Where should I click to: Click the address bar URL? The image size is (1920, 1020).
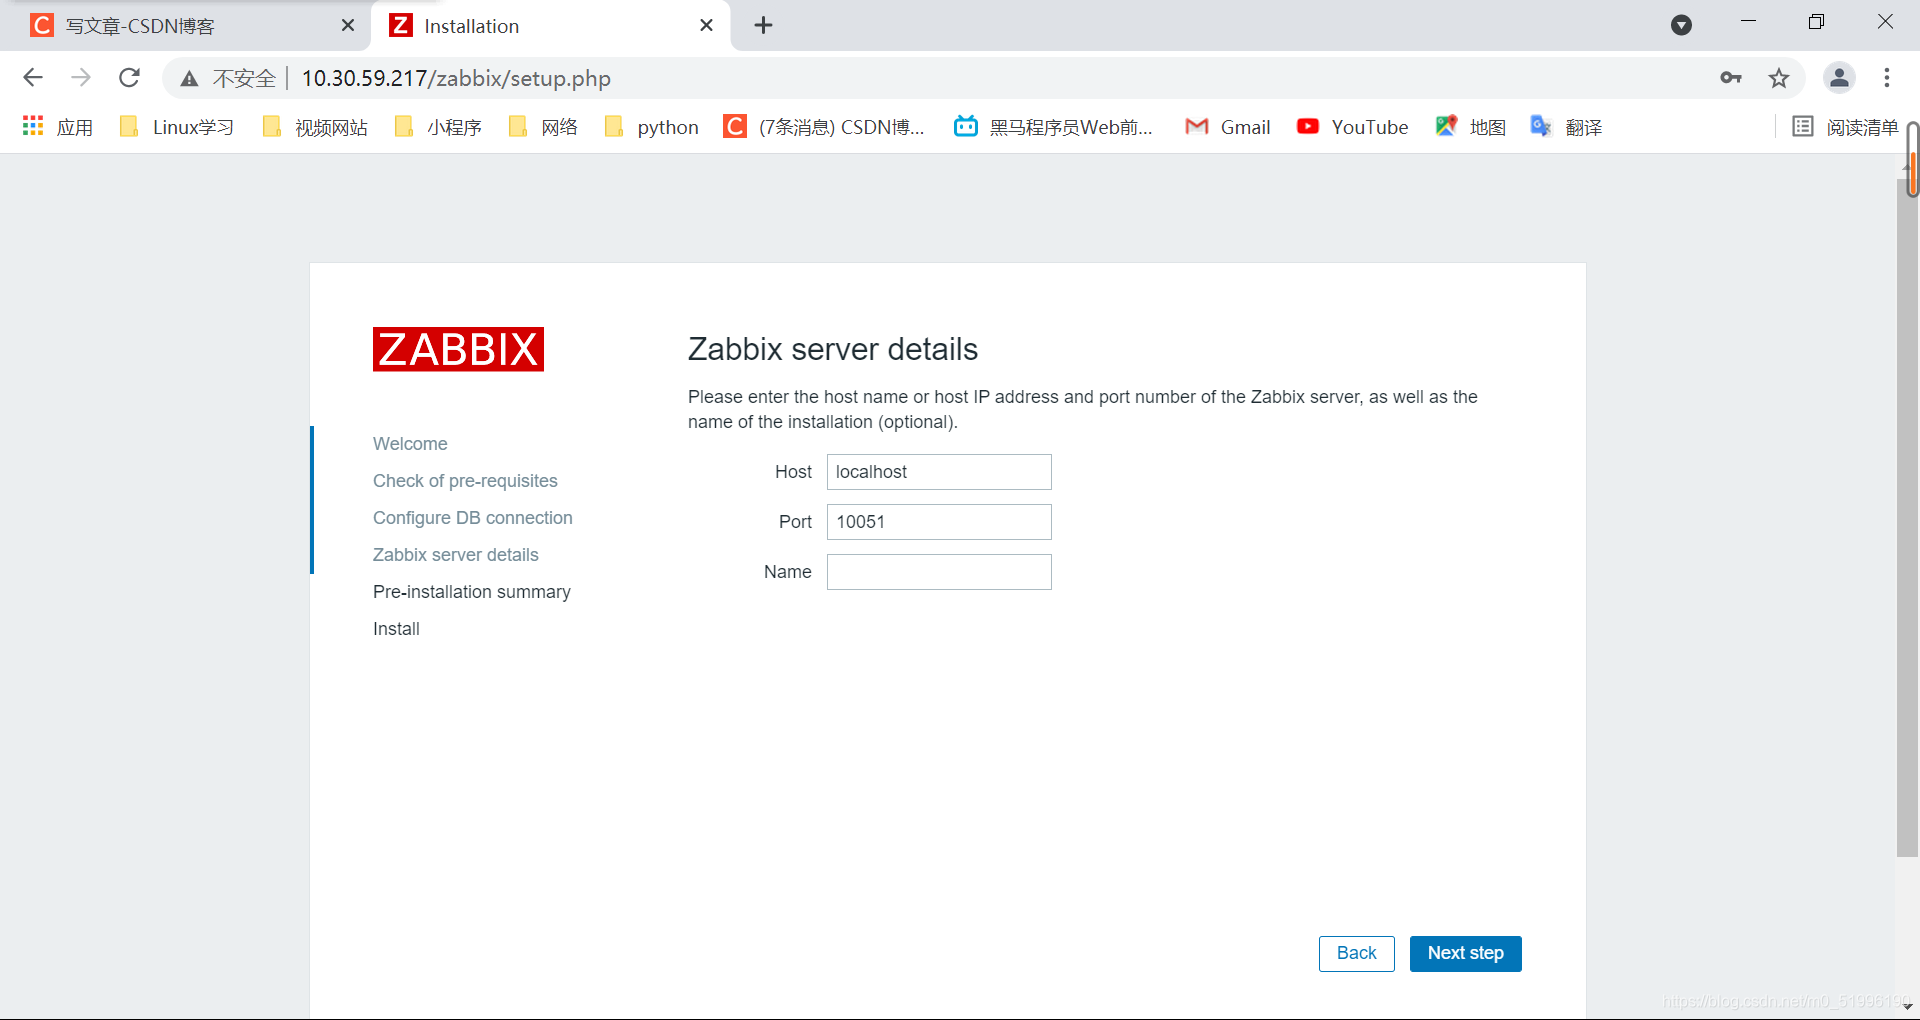[456, 79]
